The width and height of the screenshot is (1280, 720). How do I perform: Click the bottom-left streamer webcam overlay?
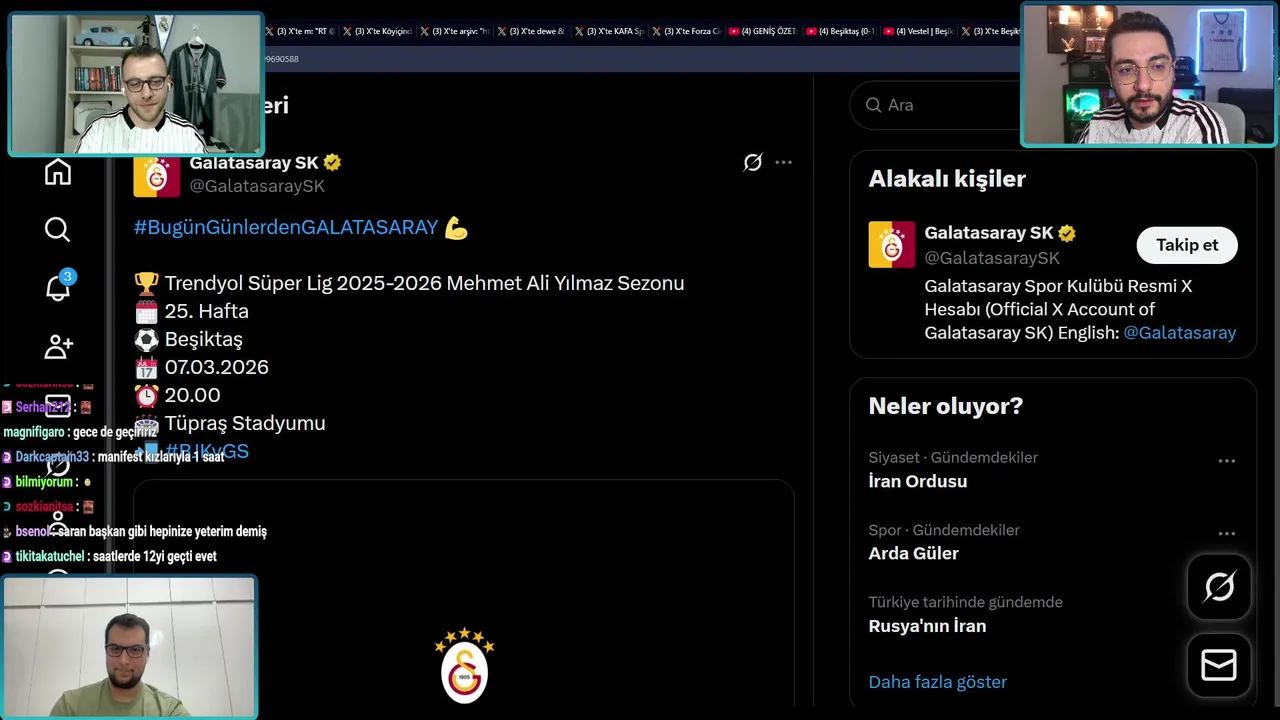[x=129, y=647]
